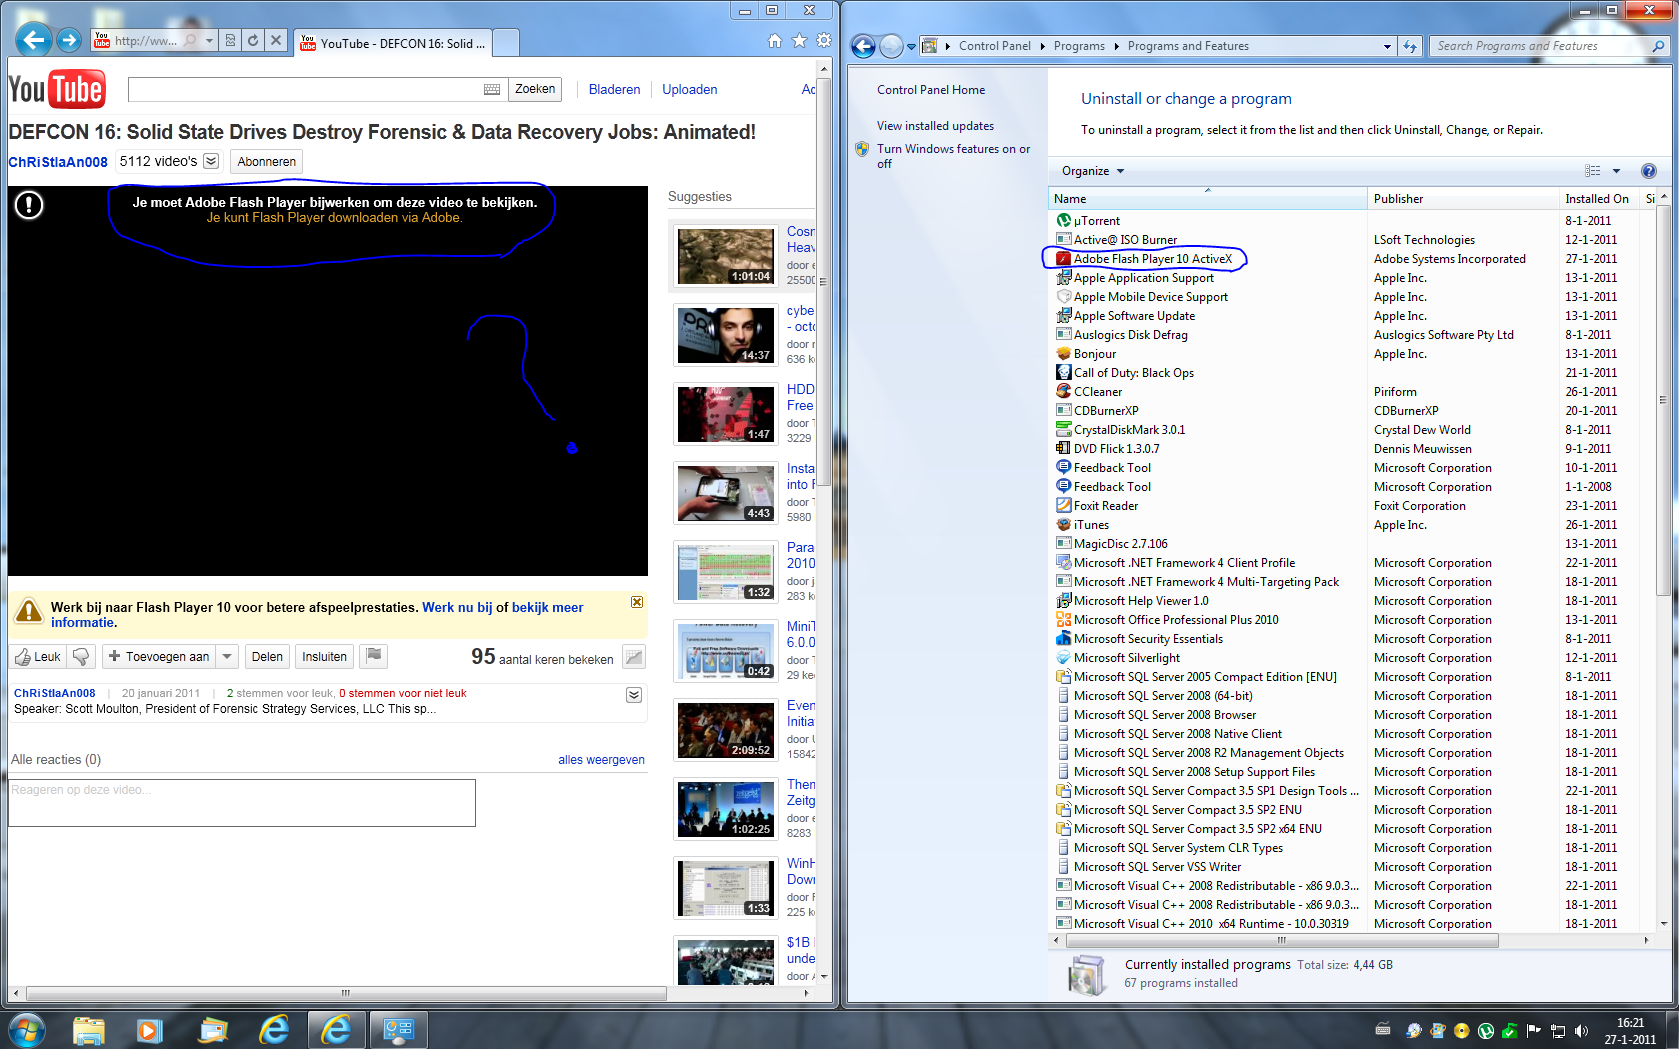Click the YouTube logo

tap(56, 90)
